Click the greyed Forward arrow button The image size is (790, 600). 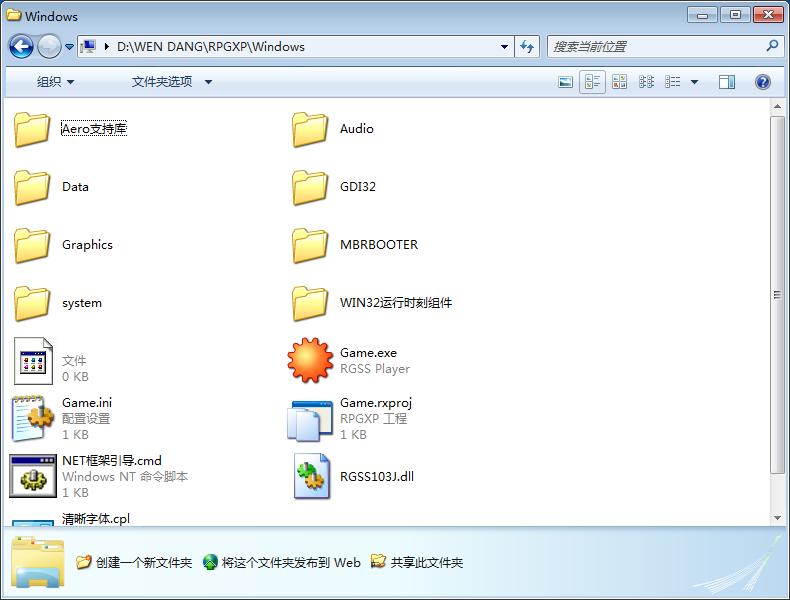[49, 47]
